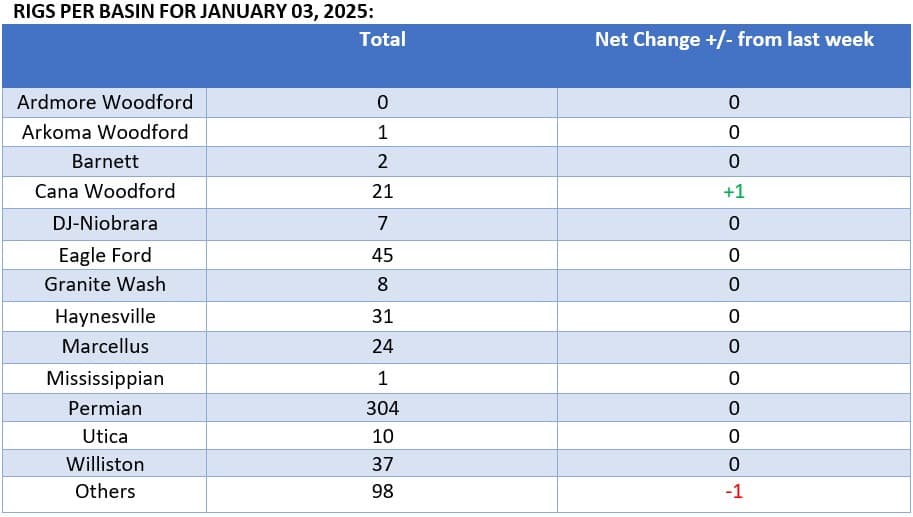Click the red -1 net change value
Screen dimensions: 913x517
[734, 492]
